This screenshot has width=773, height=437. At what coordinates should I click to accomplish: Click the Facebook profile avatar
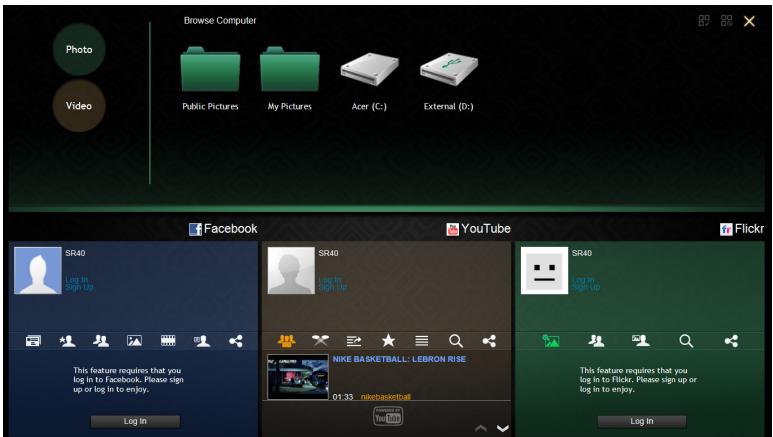pos(38,271)
